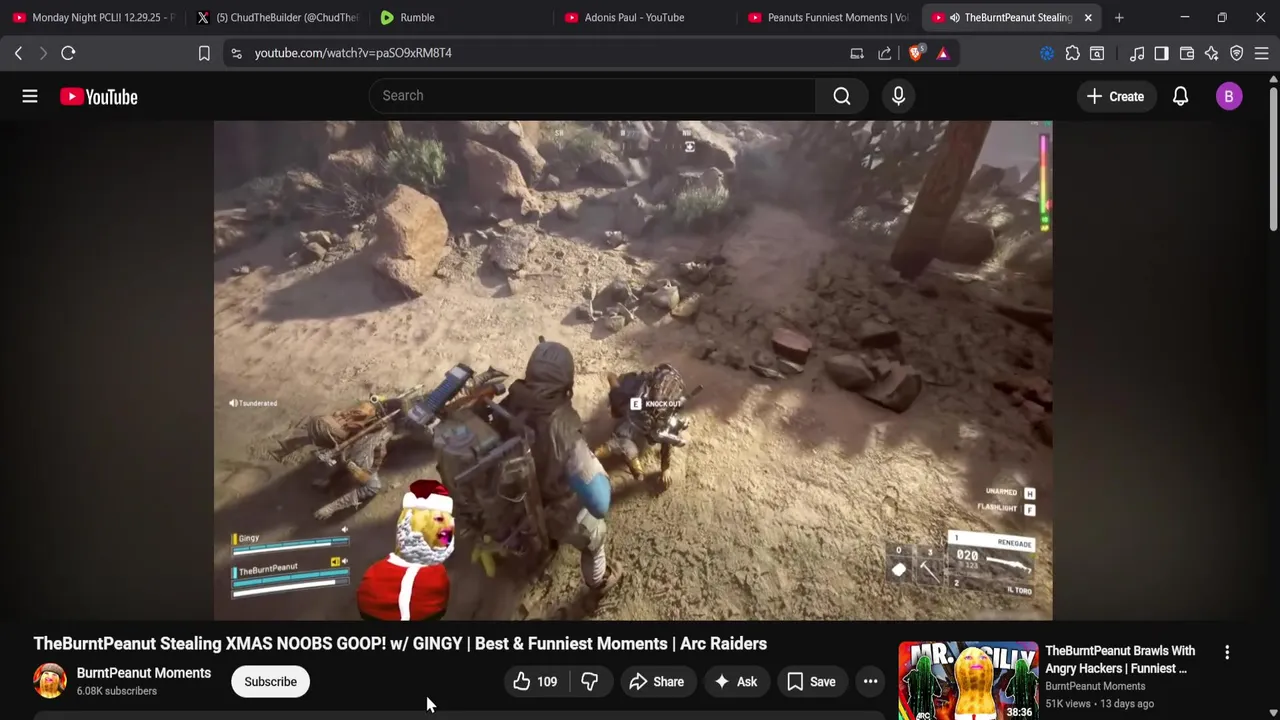The image size is (1280, 720).
Task: View site information icon in address bar
Action: point(236,53)
